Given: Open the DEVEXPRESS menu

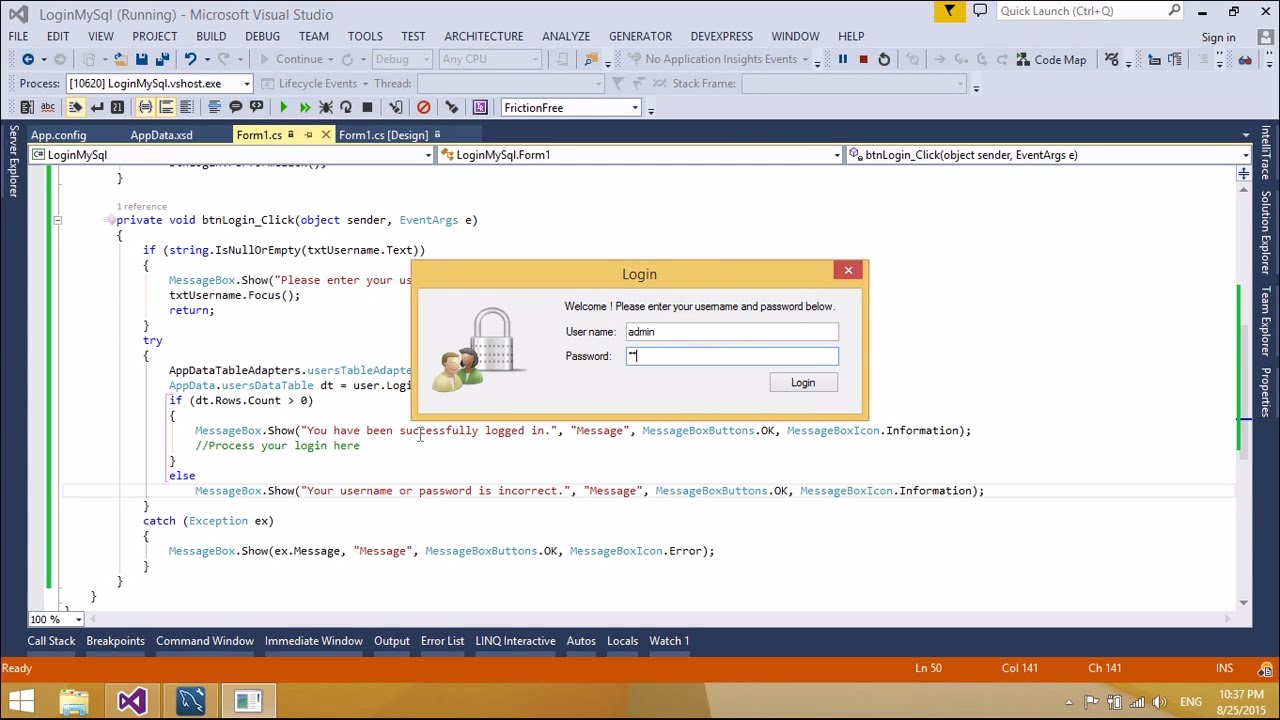Looking at the screenshot, I should (721, 36).
